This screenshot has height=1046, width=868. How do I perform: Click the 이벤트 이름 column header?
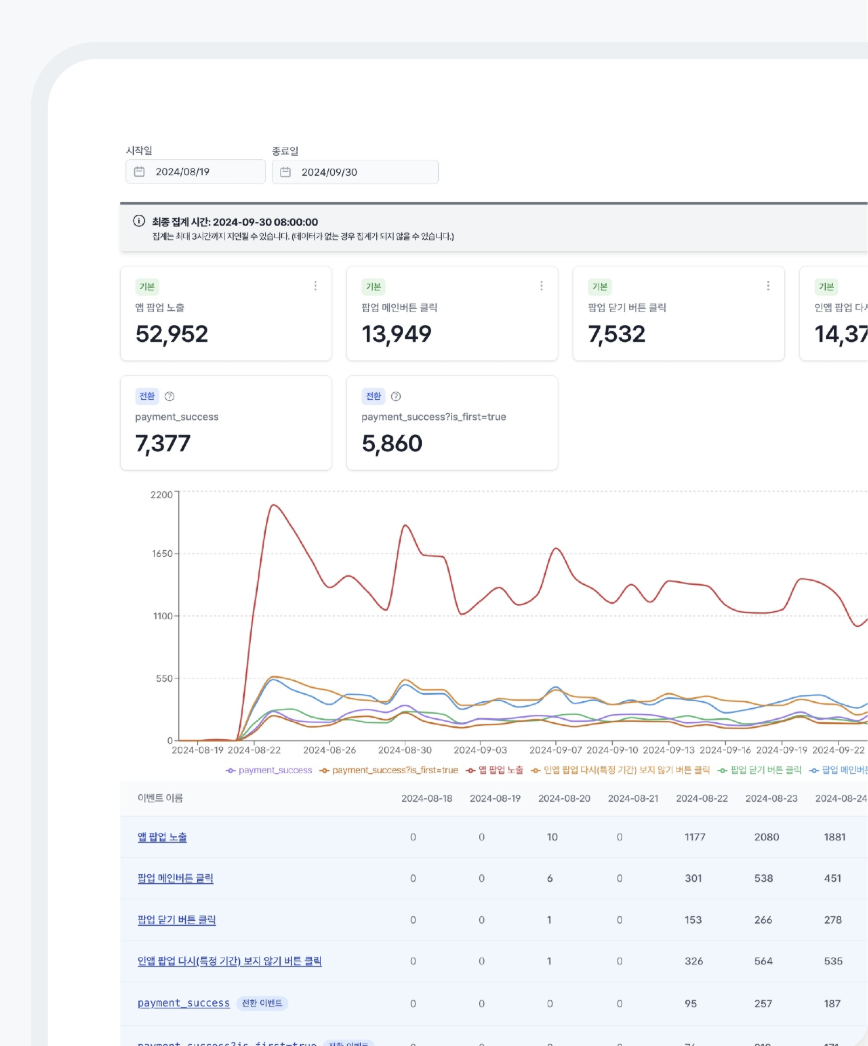click(x=160, y=798)
